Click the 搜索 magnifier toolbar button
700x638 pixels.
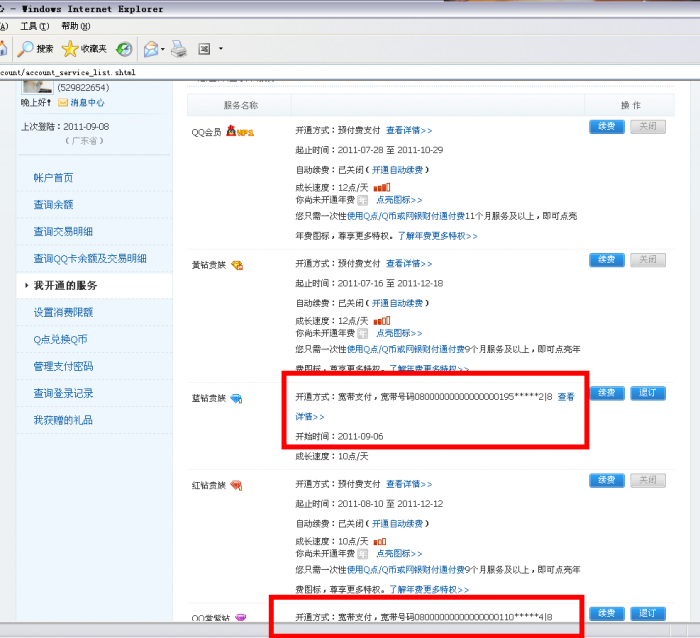coord(35,49)
